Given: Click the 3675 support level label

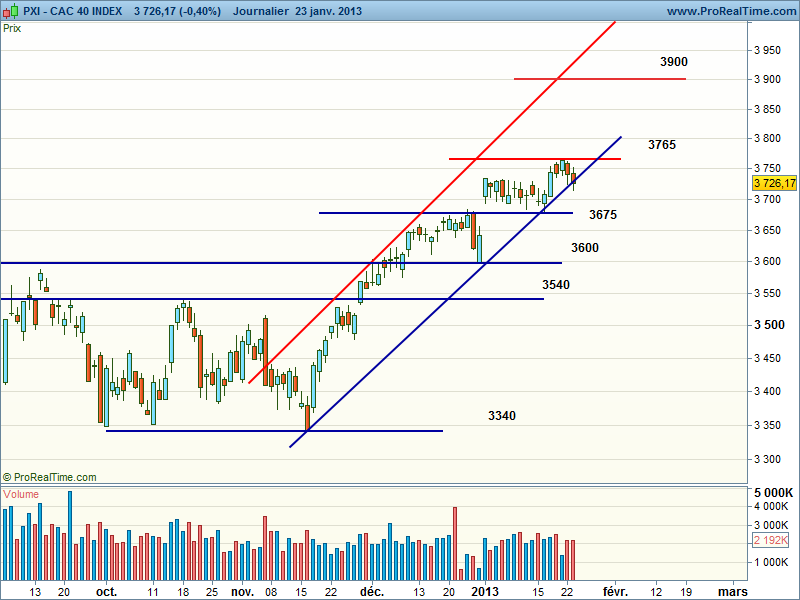Looking at the screenshot, I should pos(602,215).
